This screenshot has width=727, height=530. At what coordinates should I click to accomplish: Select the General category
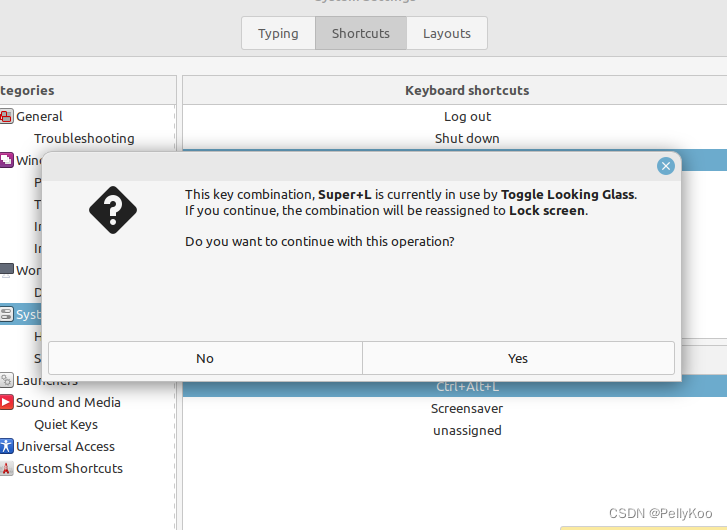[39, 116]
